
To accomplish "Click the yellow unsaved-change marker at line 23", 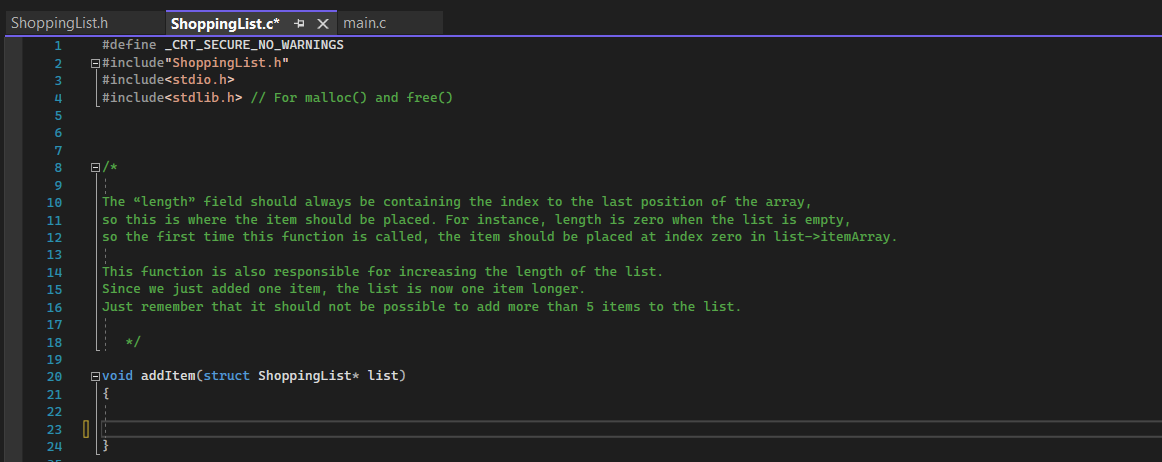I will 86,429.
